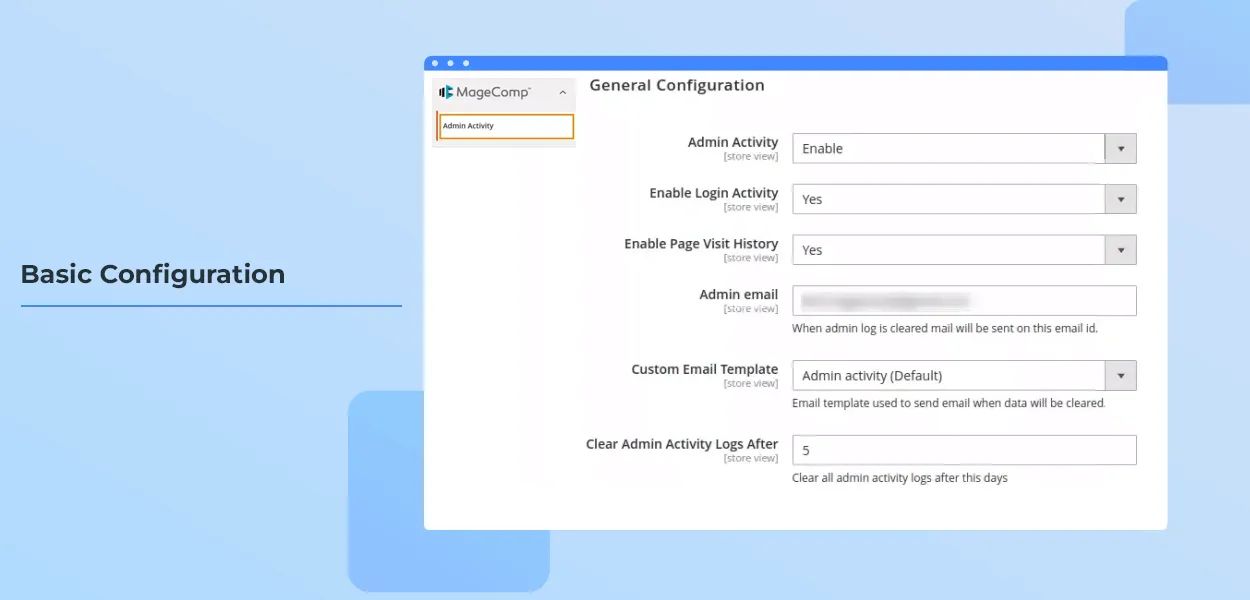Click the Enable Login Activity field label

pyautogui.click(x=713, y=193)
